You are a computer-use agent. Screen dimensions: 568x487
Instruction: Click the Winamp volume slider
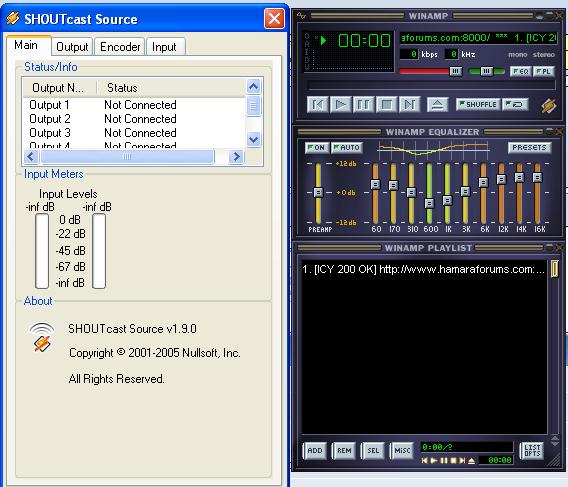point(431,71)
